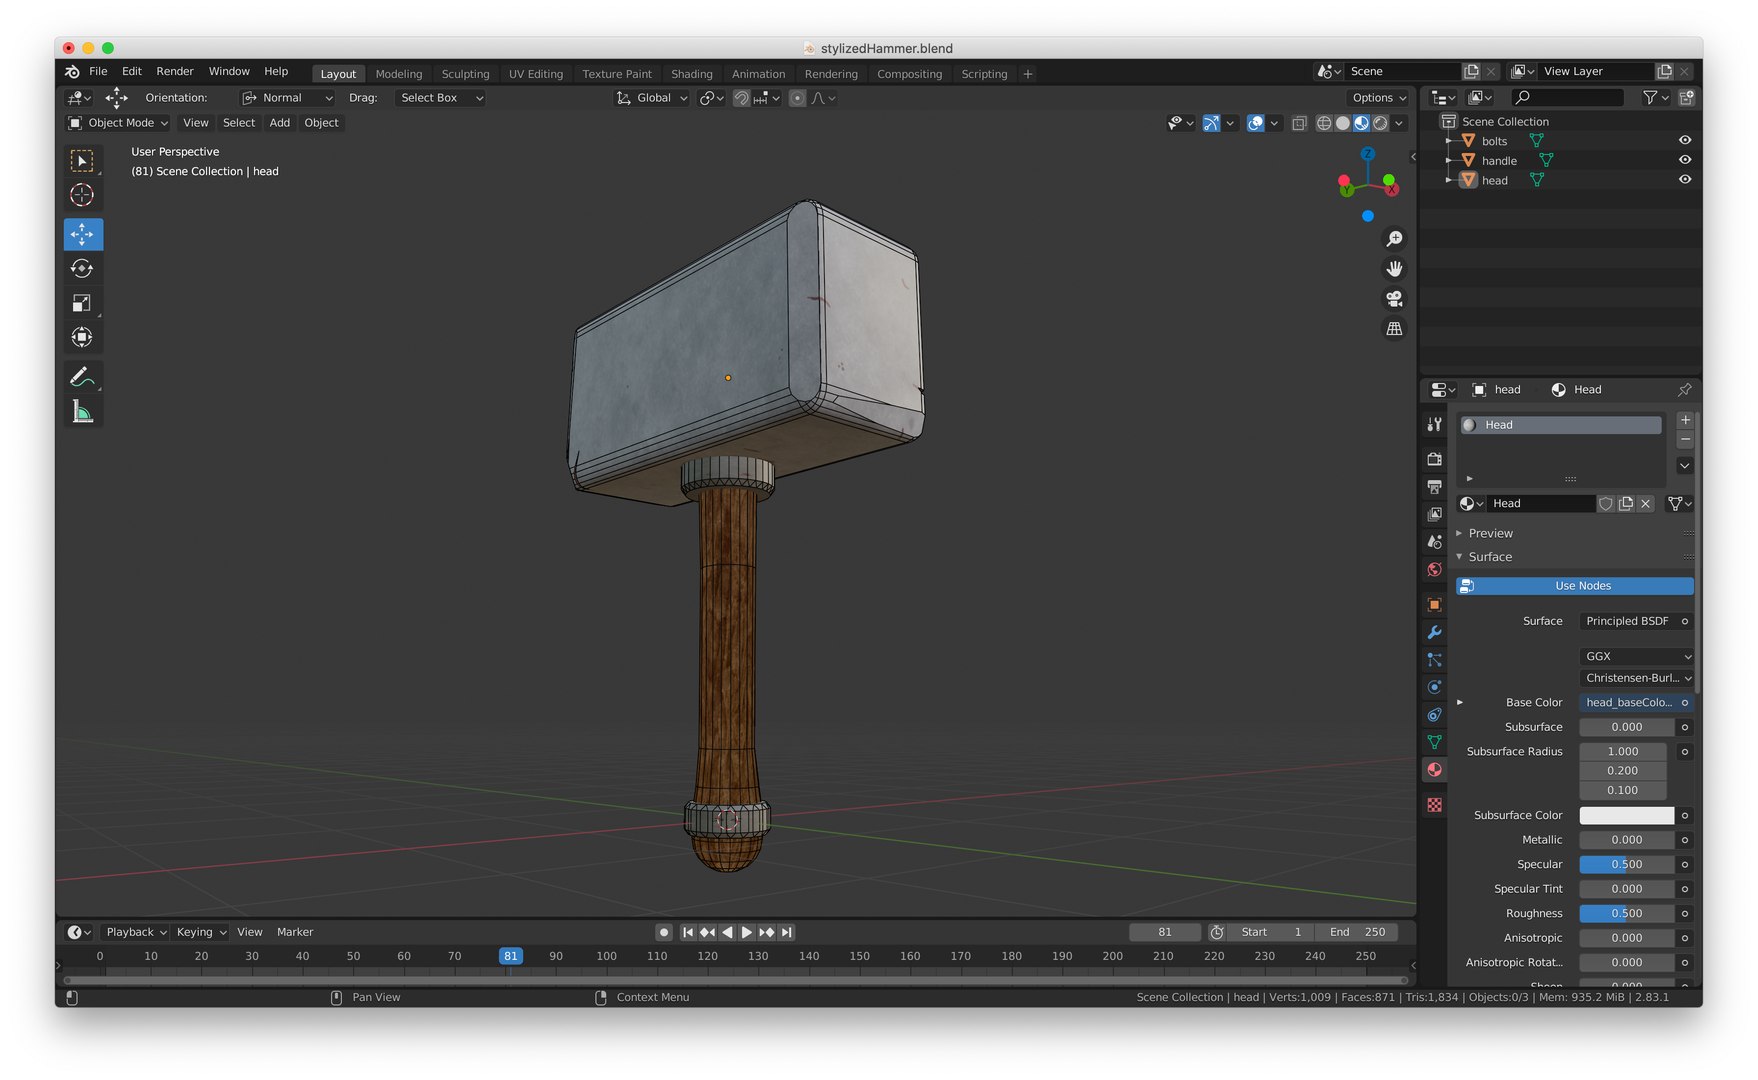This screenshot has width=1758, height=1080.
Task: Open the Output properties tab
Action: coord(1434,487)
